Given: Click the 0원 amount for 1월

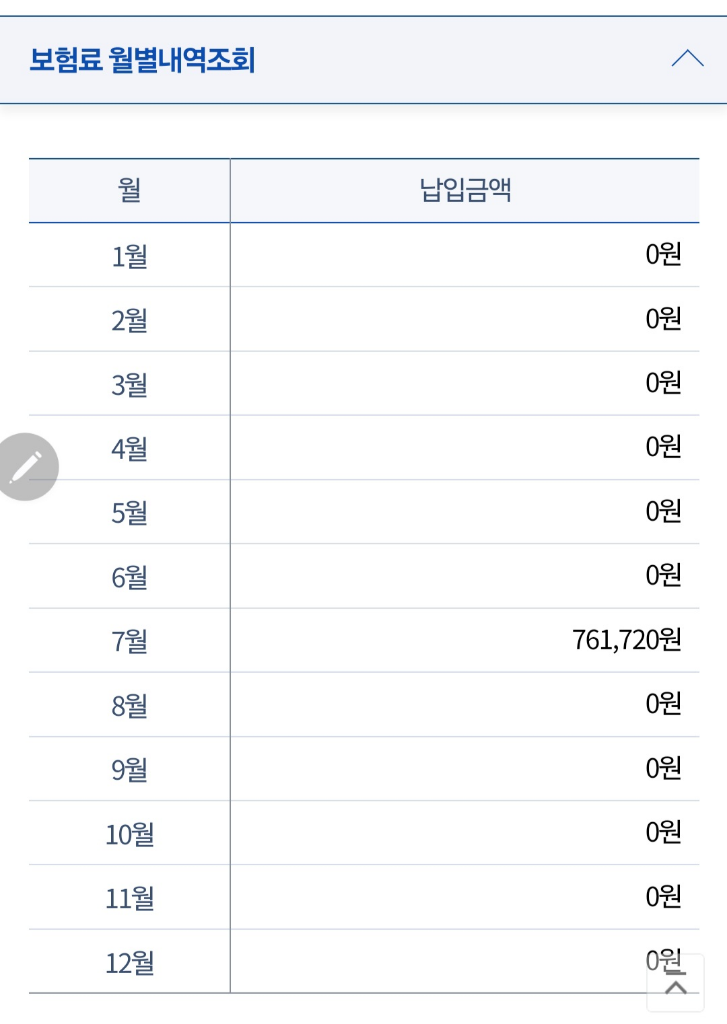Looking at the screenshot, I should (663, 255).
